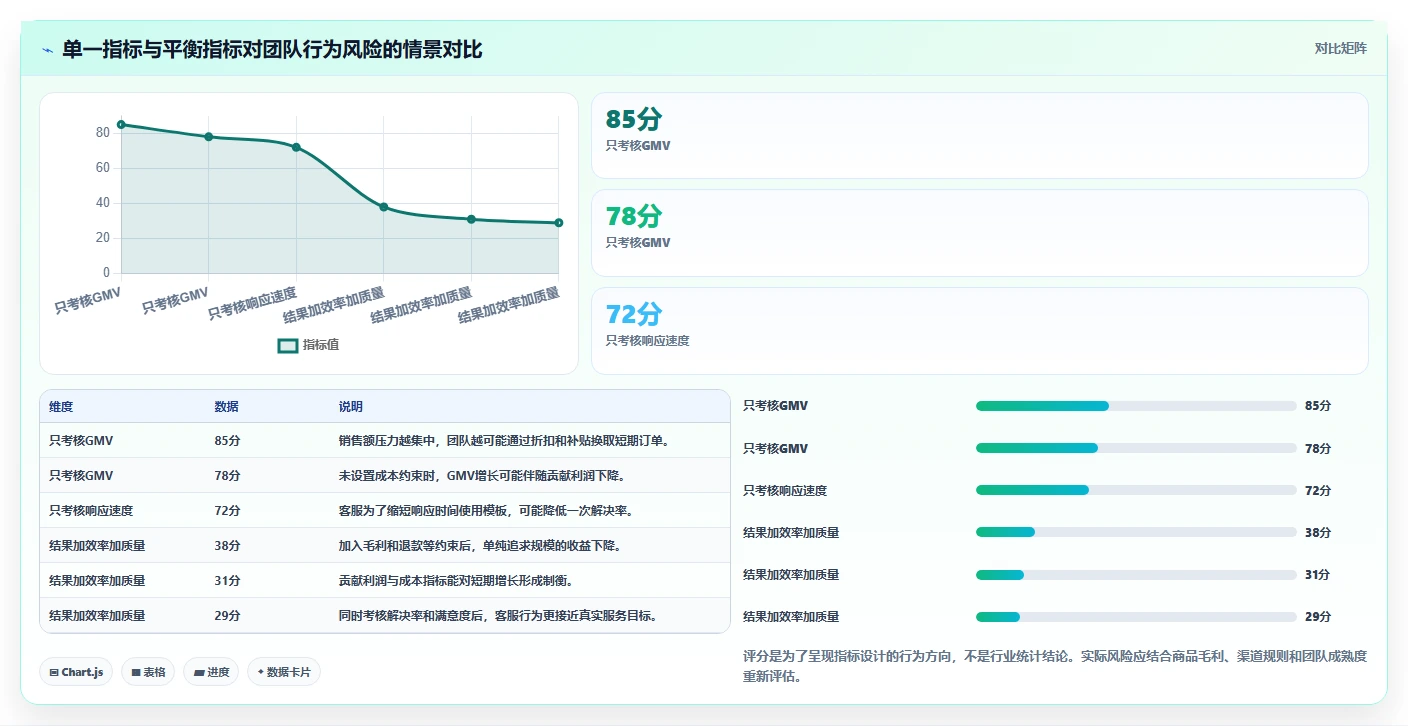The image size is (1408, 726).
Task: Click the 只考核响应速度 label on the chart x-axis
Action: point(252,304)
